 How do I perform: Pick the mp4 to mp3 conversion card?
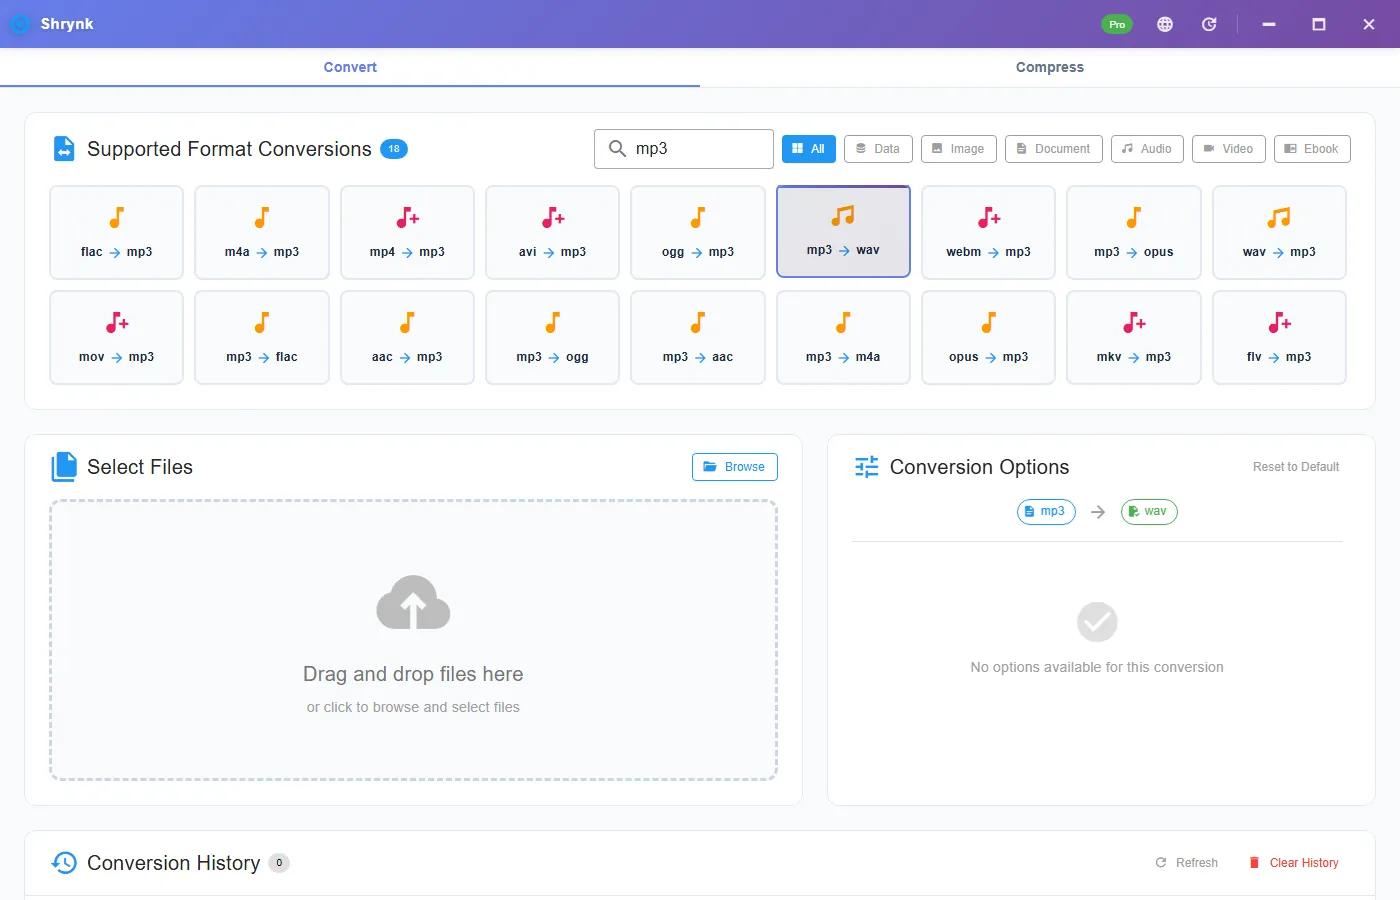(x=407, y=232)
